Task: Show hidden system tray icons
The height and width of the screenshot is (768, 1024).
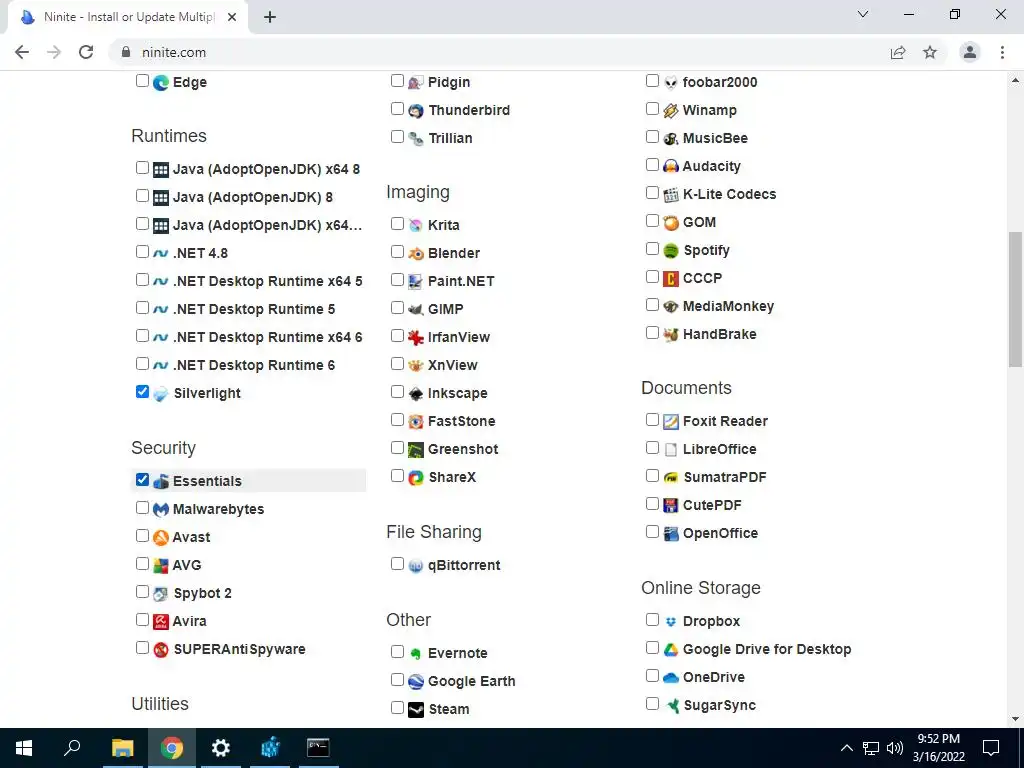Action: point(846,748)
